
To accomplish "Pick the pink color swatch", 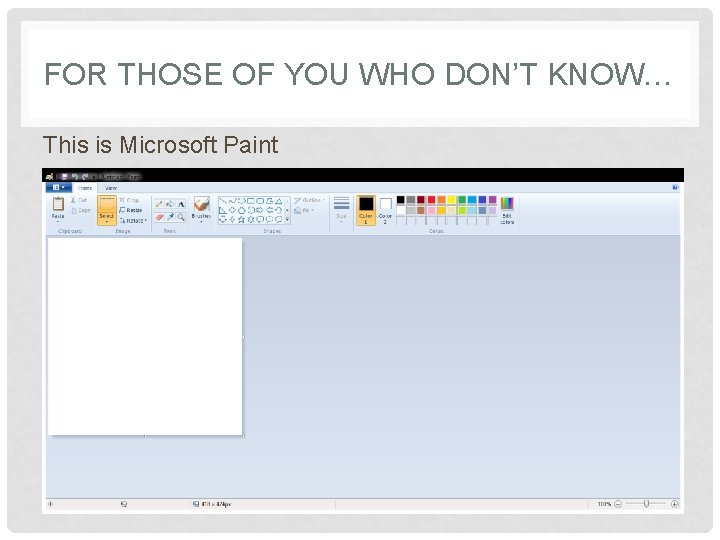I will pyautogui.click(x=431, y=210).
